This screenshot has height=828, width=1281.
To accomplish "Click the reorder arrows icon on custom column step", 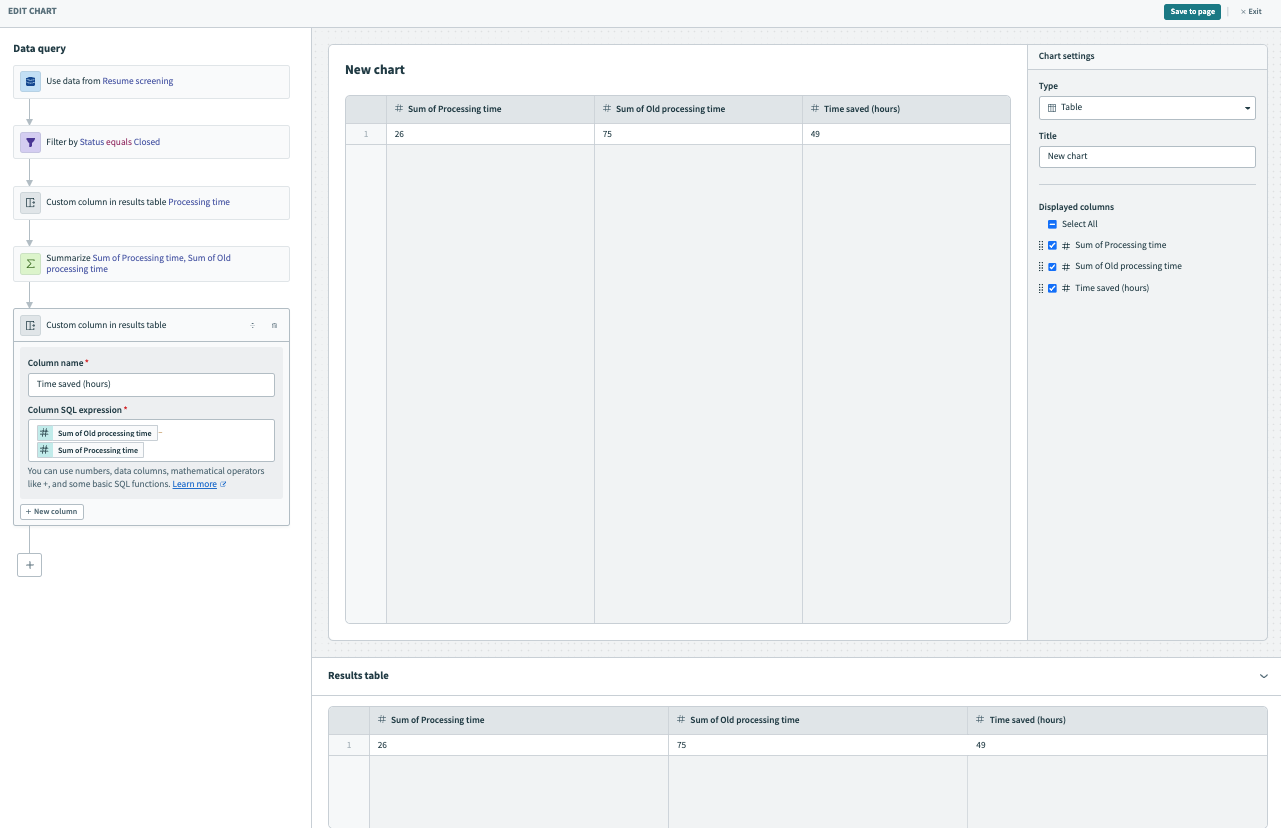I will point(252,325).
